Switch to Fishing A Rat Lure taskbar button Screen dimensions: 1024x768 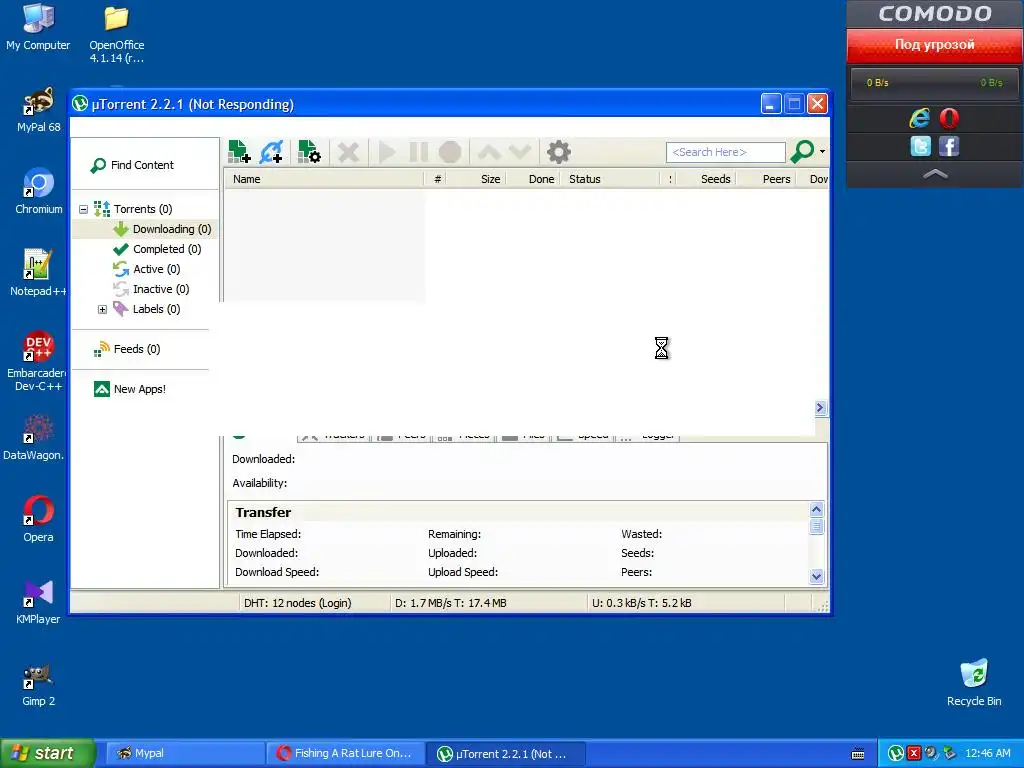[345, 754]
